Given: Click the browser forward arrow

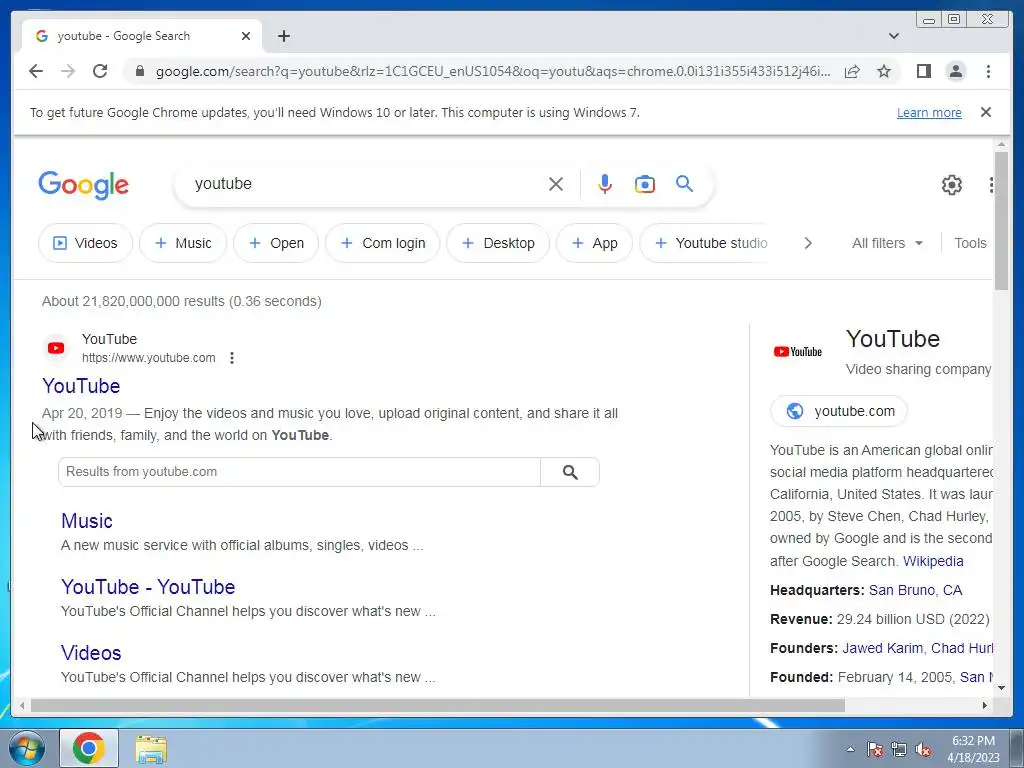Looking at the screenshot, I should pos(68,71).
